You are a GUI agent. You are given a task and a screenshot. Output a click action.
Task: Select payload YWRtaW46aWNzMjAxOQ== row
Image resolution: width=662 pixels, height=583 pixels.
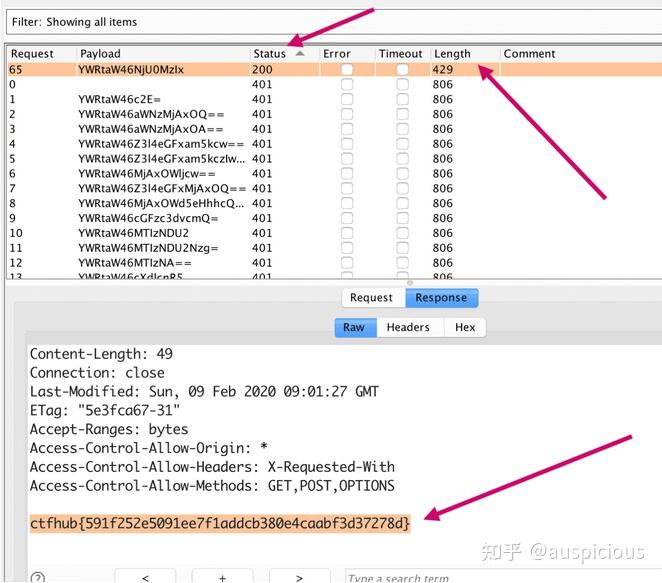click(151, 114)
